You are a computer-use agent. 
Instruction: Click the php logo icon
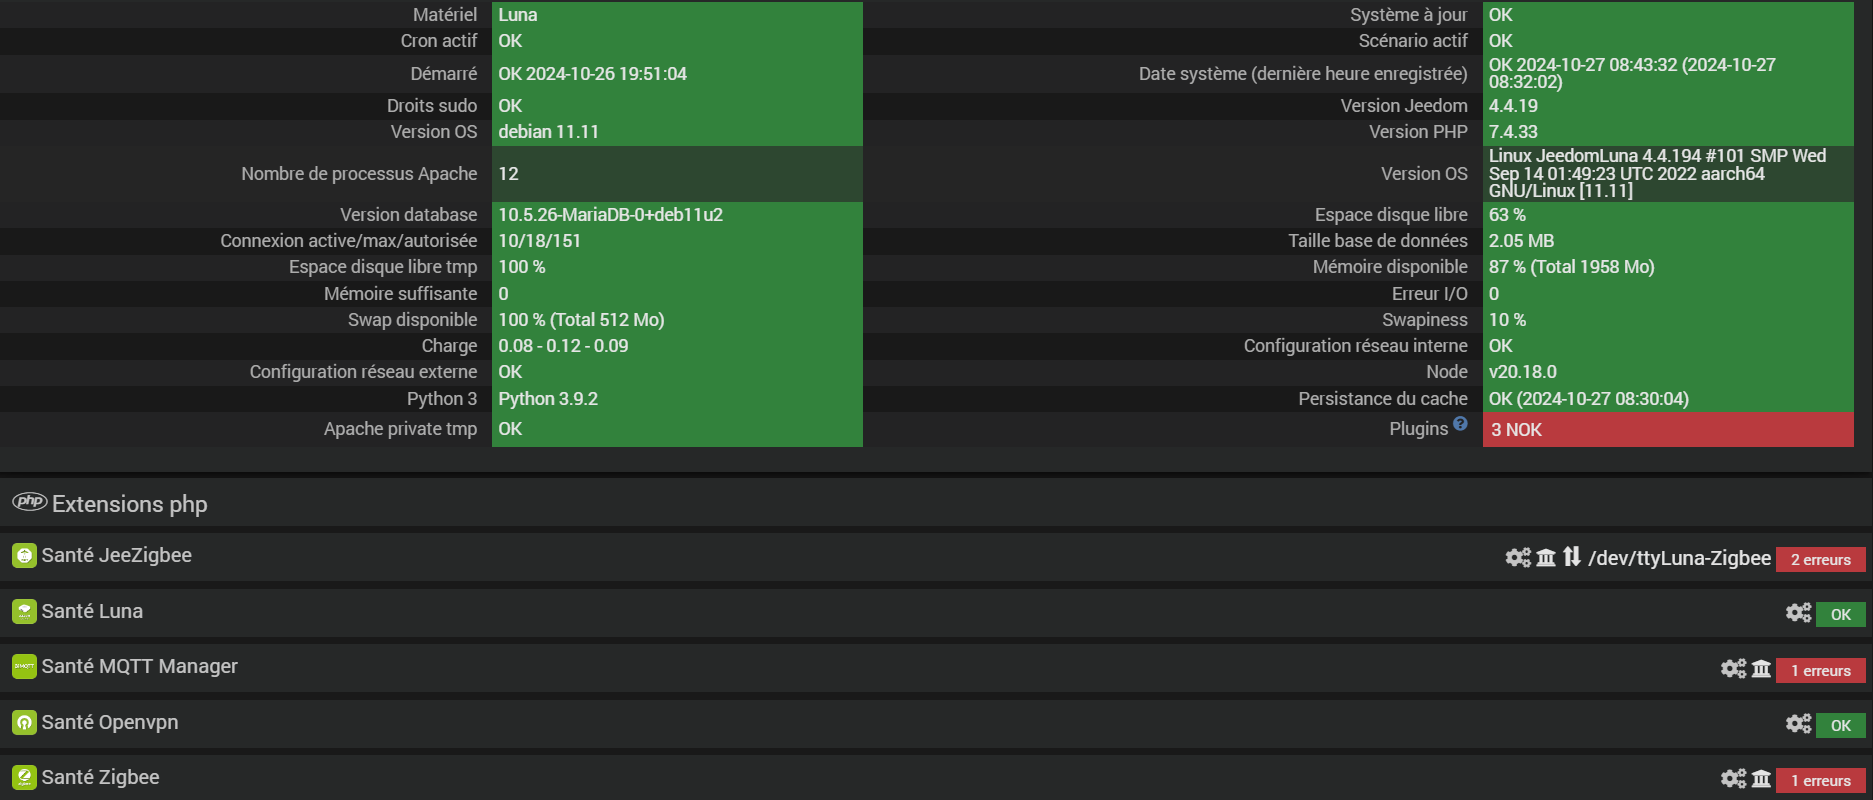coord(30,502)
